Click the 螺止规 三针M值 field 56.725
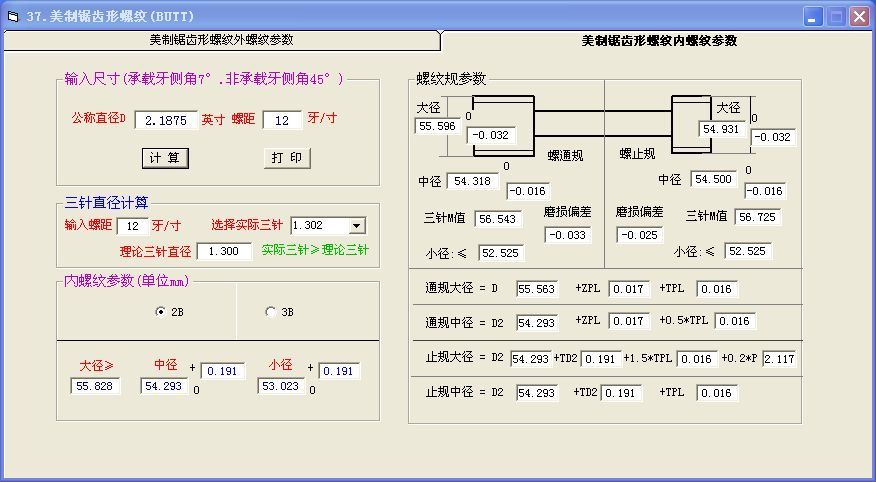The width and height of the screenshot is (876, 482). tap(758, 217)
